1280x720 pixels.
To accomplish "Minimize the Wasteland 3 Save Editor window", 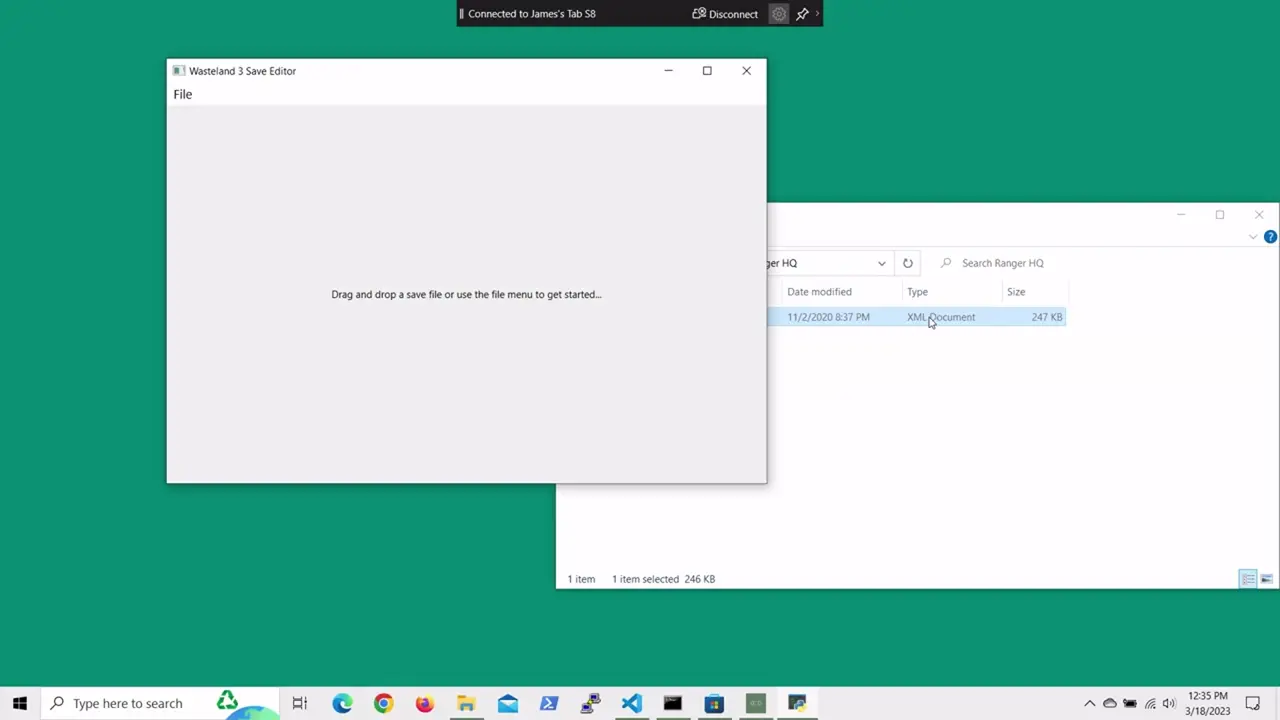I will click(x=668, y=71).
